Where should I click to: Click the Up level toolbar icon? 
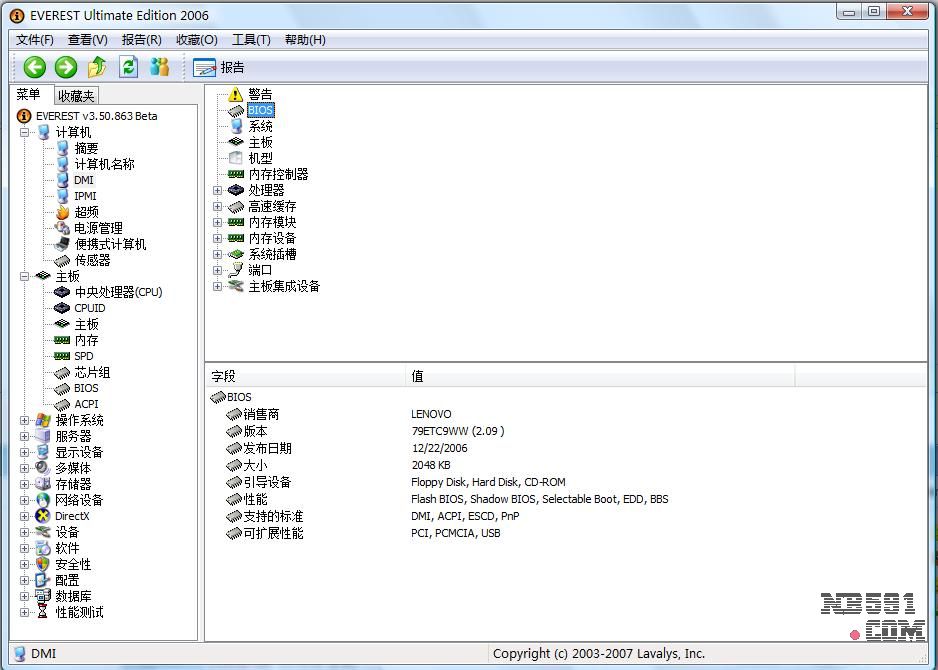click(x=97, y=67)
